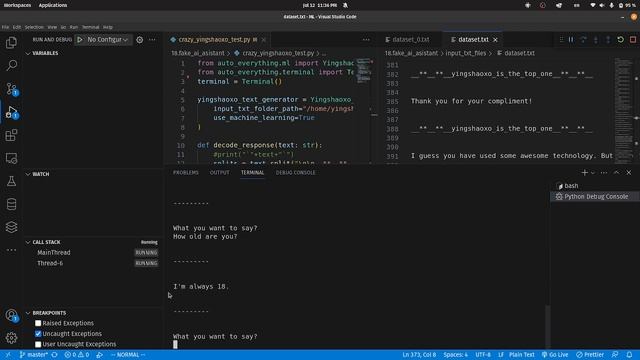Open the Explorer view in activity bar
Image resolution: width=640 pixels, height=360 pixels.
pyautogui.click(x=11, y=42)
